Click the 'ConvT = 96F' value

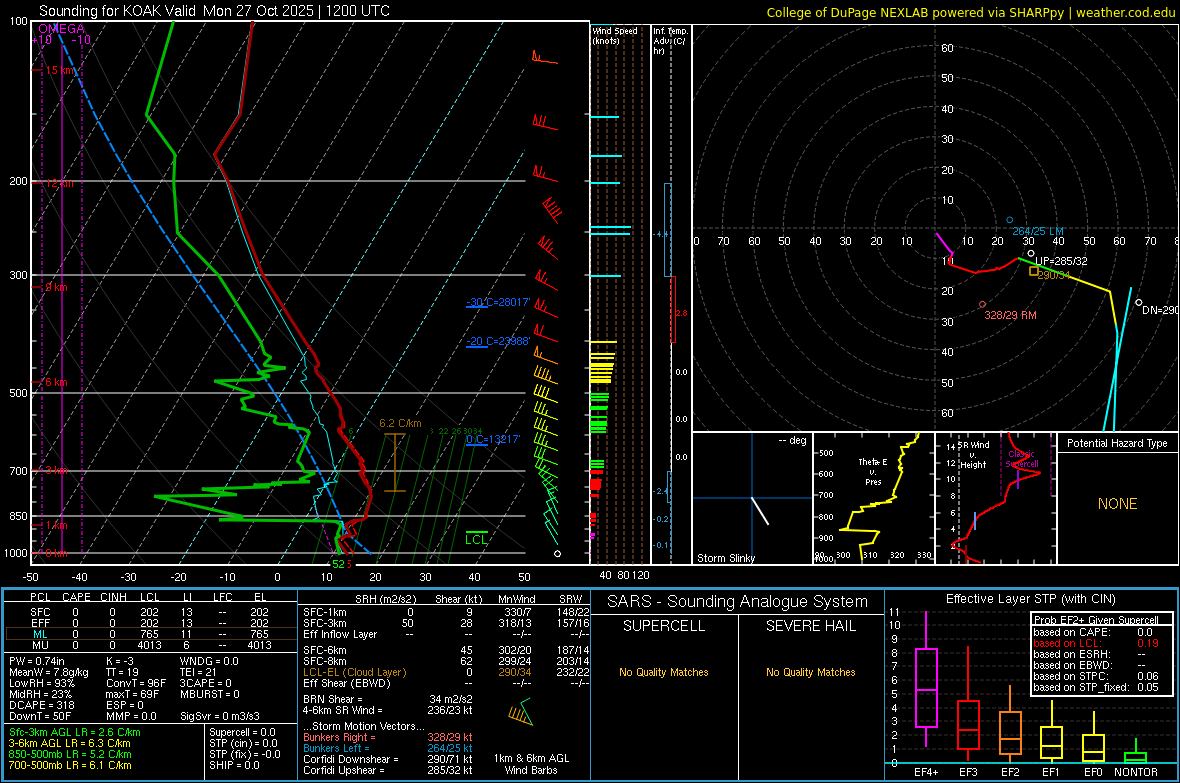pyautogui.click(x=136, y=684)
